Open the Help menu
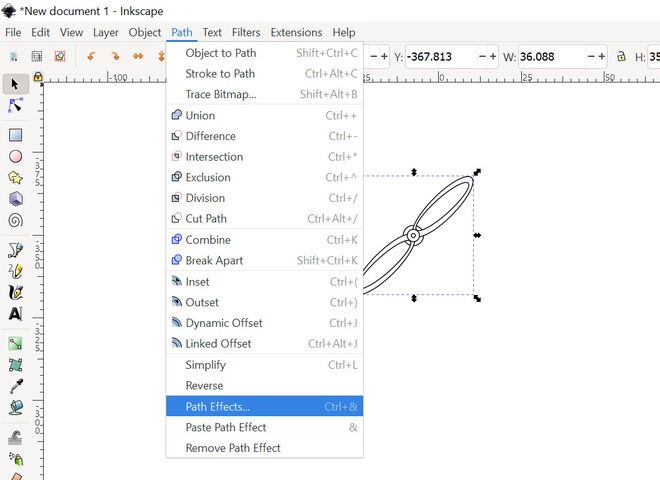The width and height of the screenshot is (660, 480). 344,32
